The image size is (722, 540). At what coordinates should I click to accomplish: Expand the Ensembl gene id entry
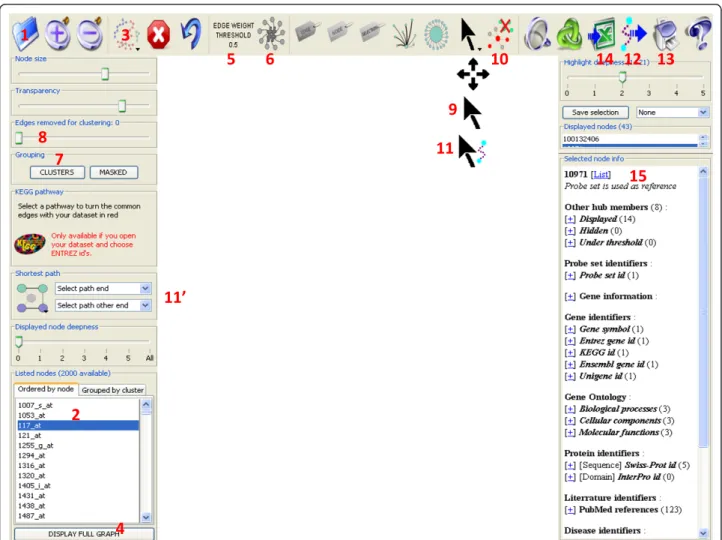point(570,365)
